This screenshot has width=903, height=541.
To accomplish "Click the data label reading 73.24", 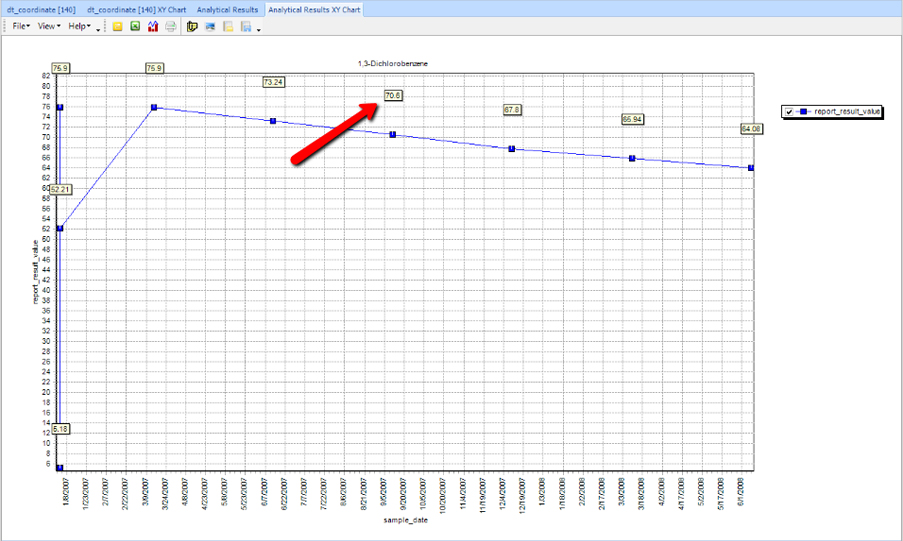I will (x=273, y=82).
